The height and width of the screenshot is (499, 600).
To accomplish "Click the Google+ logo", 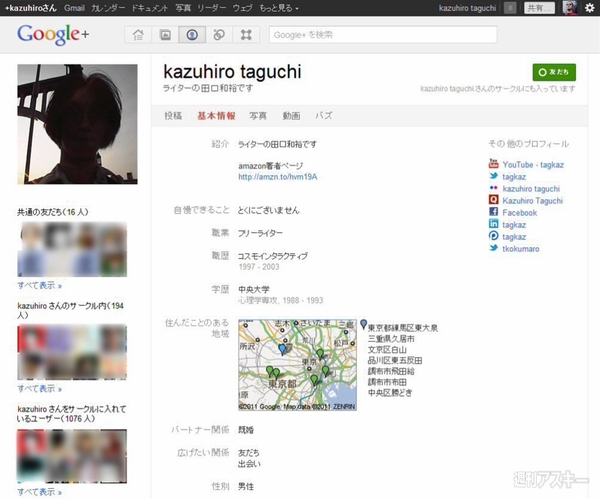I will (53, 34).
